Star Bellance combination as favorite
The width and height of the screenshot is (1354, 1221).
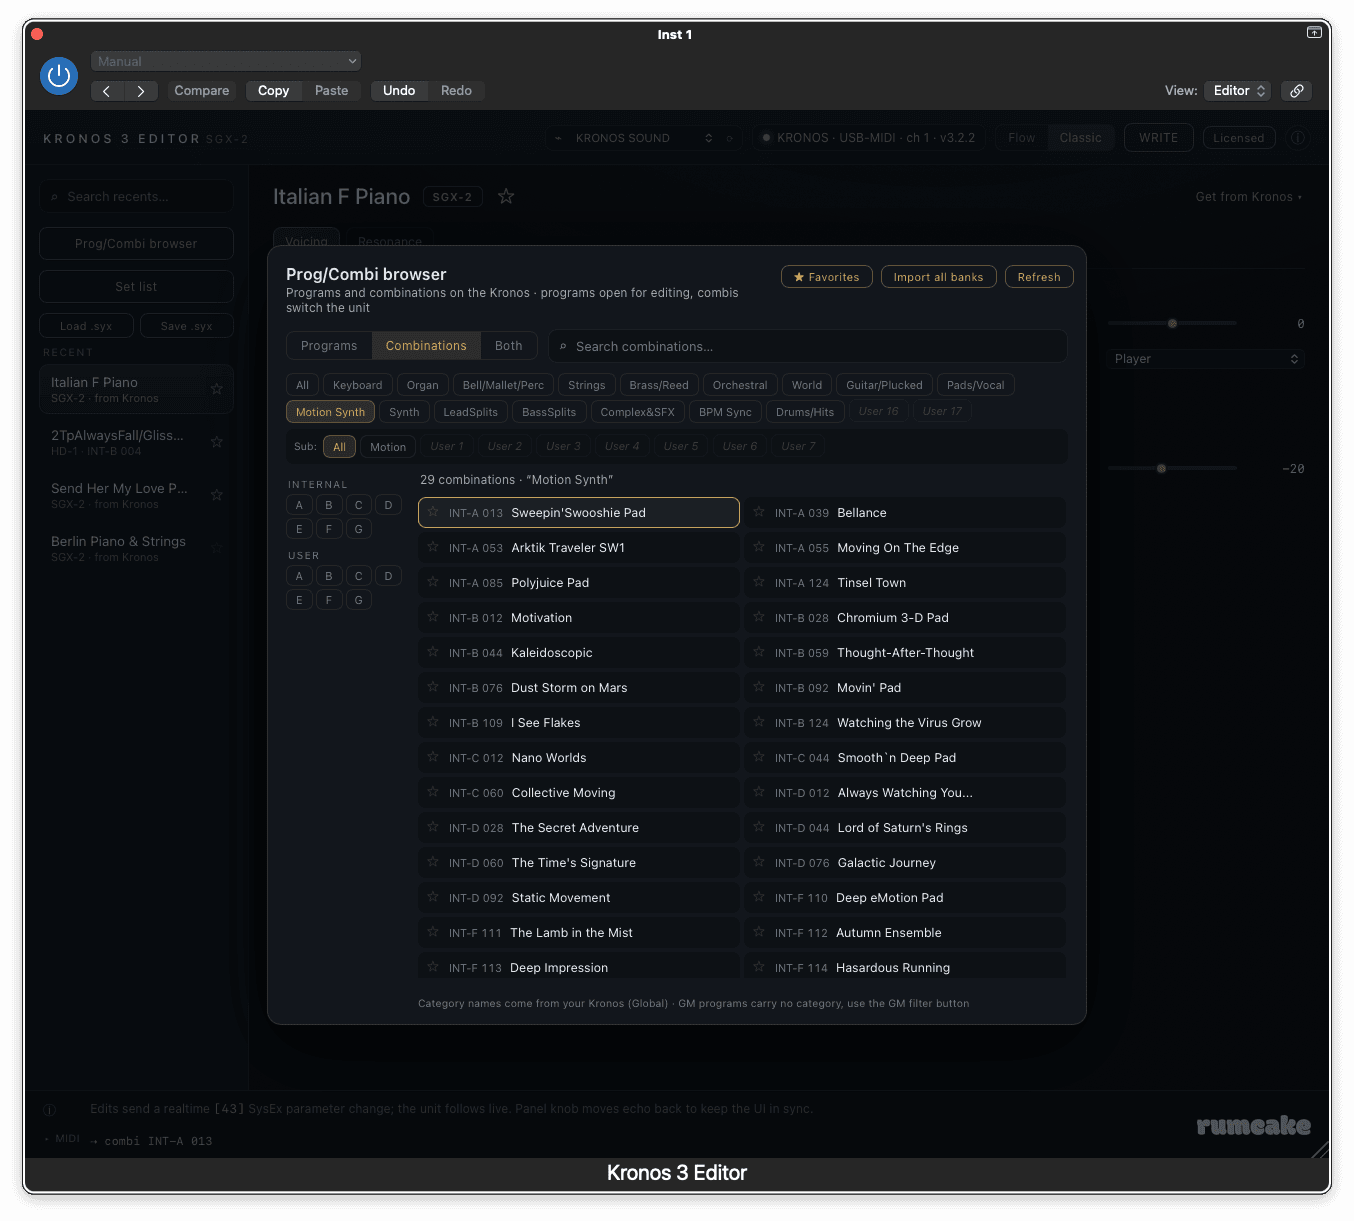coord(759,512)
